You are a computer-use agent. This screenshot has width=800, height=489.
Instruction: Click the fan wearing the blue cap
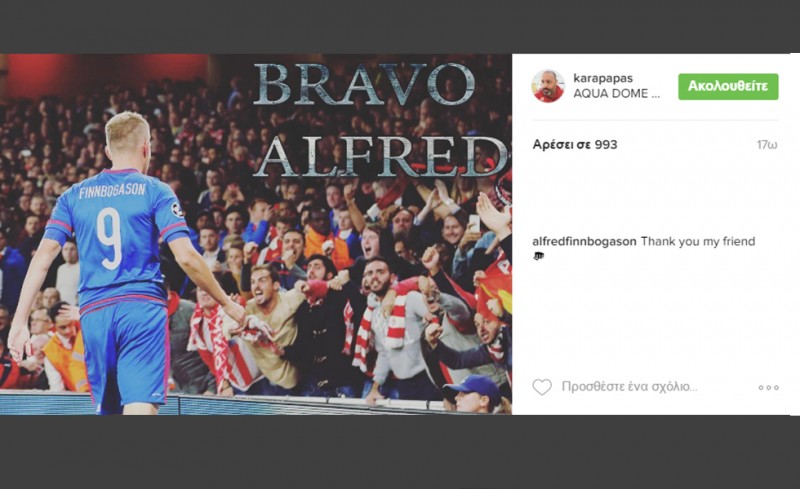474,393
